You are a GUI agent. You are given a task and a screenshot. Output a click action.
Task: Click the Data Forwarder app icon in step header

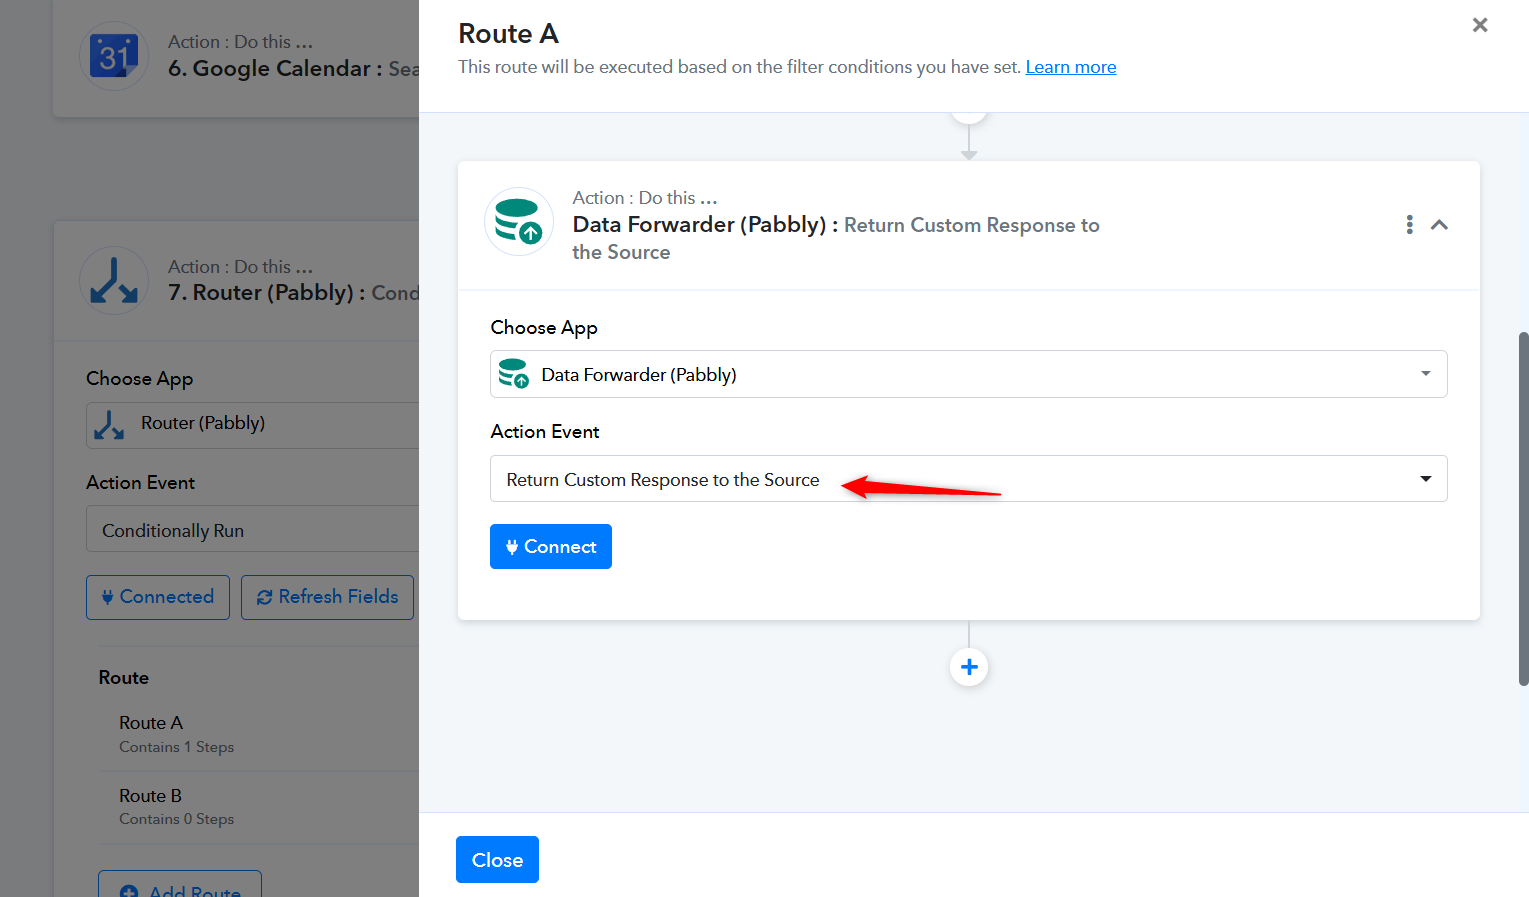coord(519,221)
